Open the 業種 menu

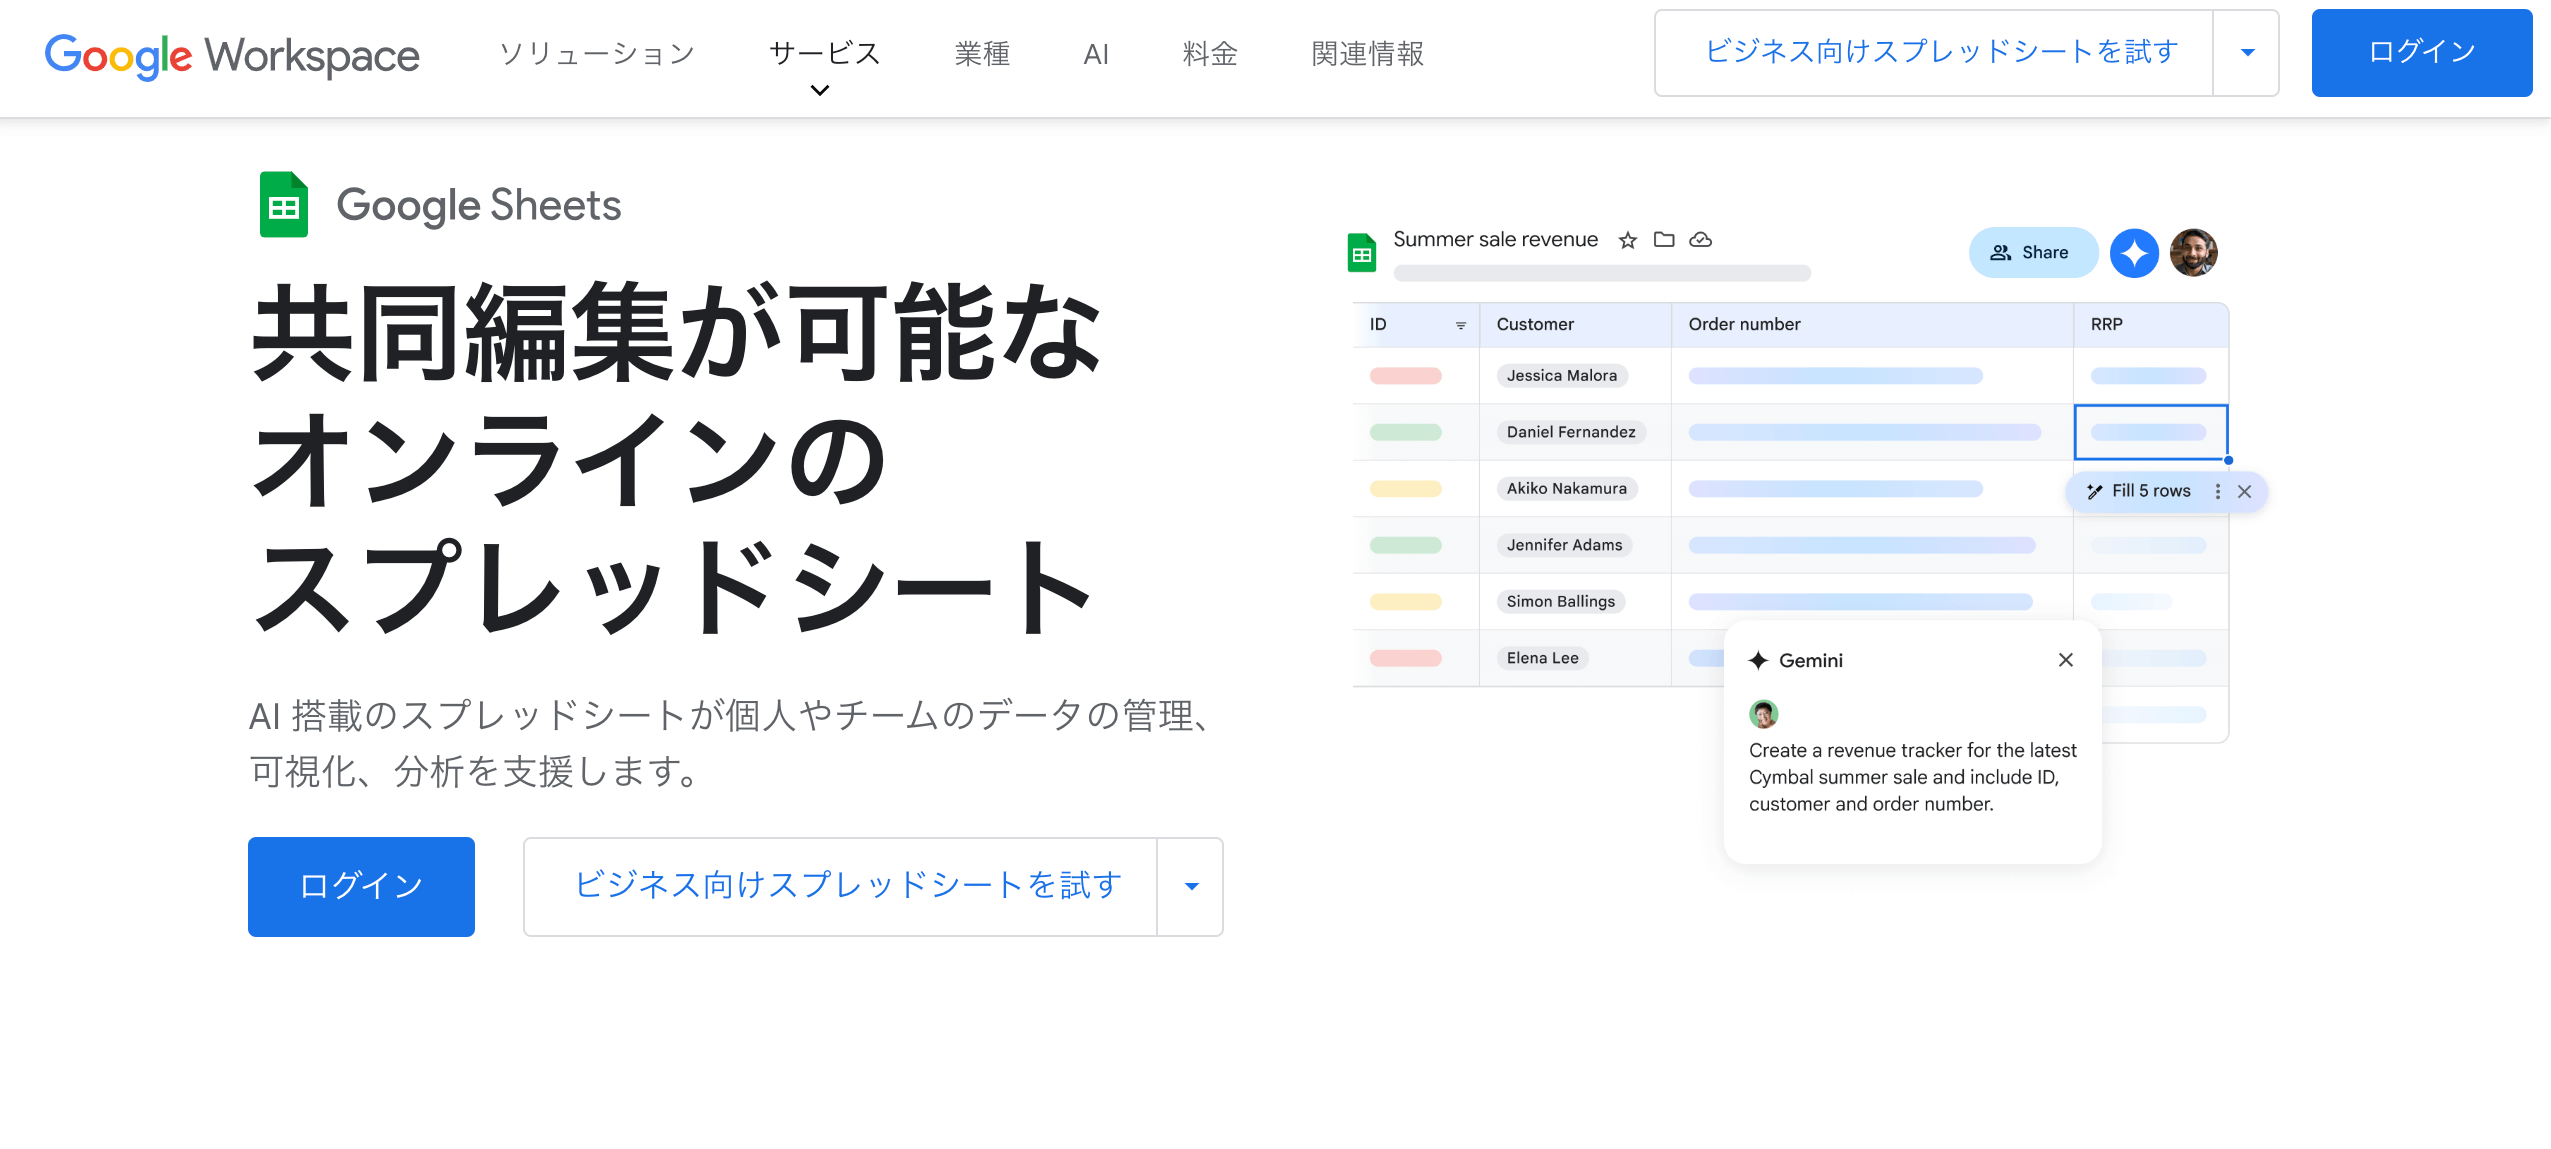pos(982,53)
